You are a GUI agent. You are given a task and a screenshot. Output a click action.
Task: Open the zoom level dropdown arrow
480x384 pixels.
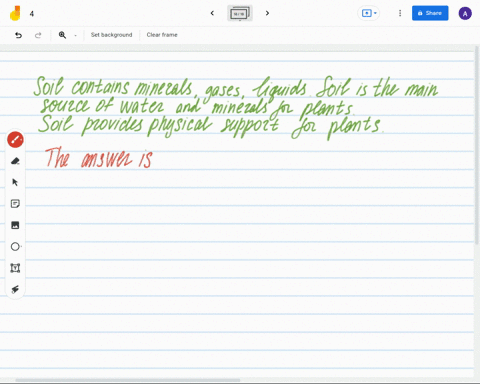[x=75, y=35]
